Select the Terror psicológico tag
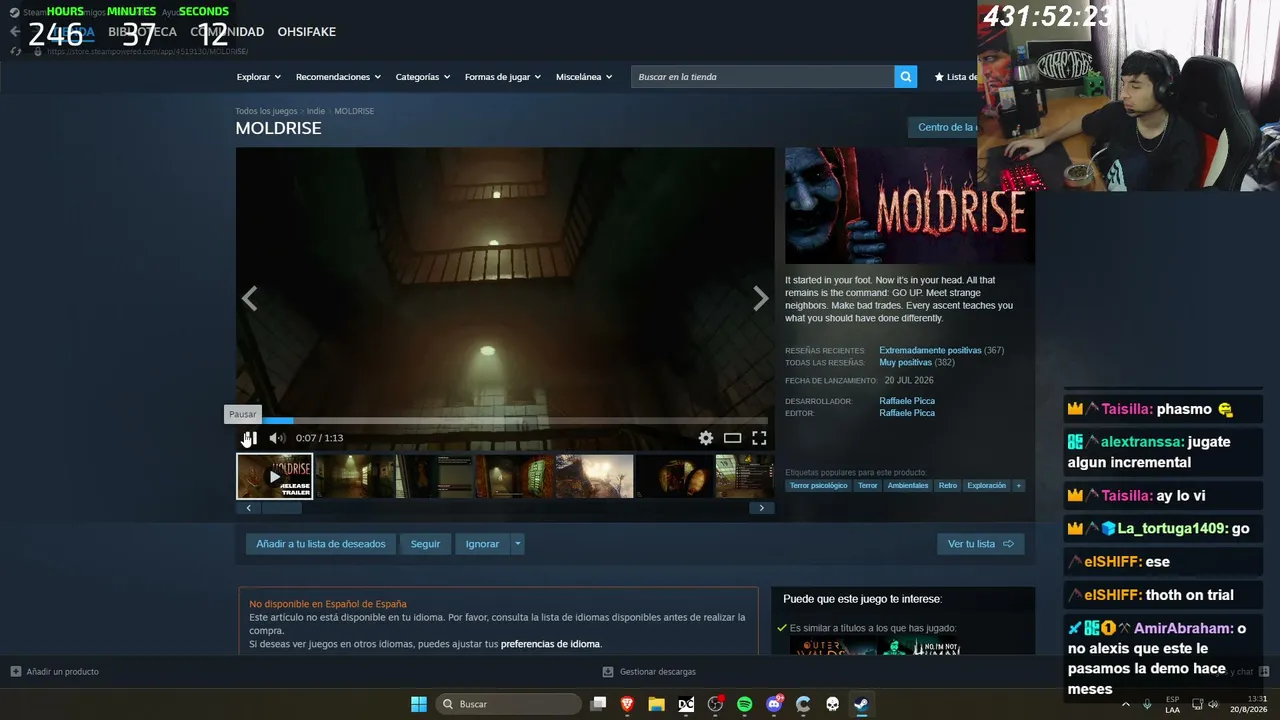The height and width of the screenshot is (720, 1280). point(818,486)
